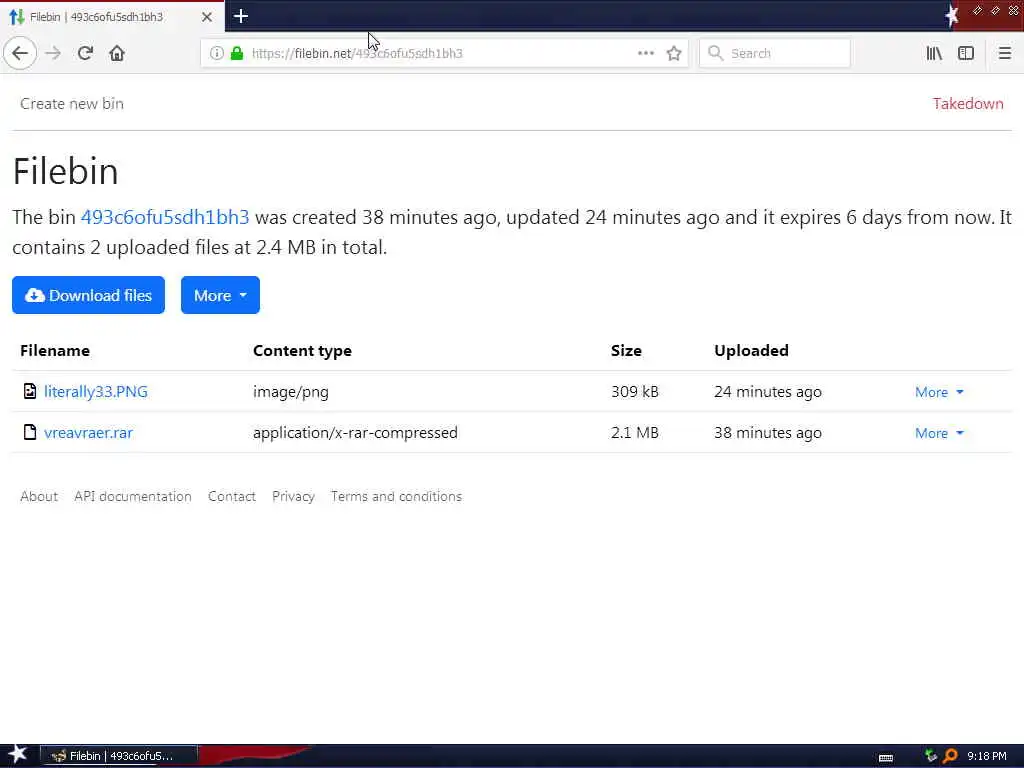Show site information icon in address bar
Screen dimensions: 1024x768
(x=216, y=53)
